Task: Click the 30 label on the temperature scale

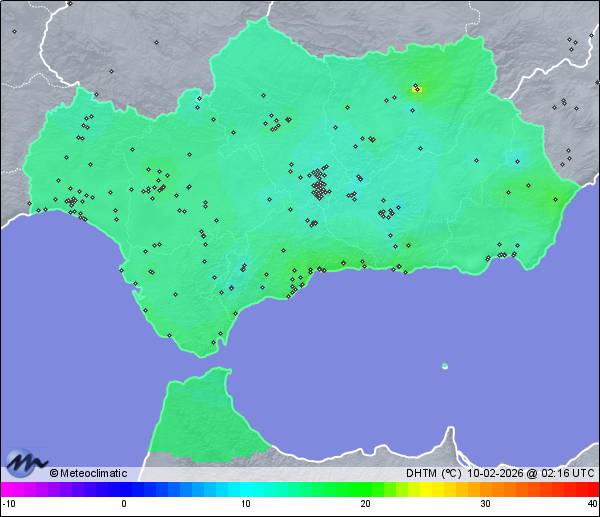Action: point(484,504)
